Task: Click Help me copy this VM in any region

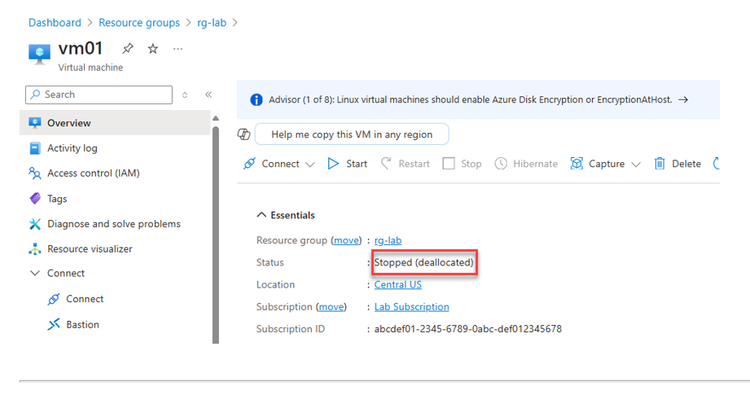Action: (352, 134)
